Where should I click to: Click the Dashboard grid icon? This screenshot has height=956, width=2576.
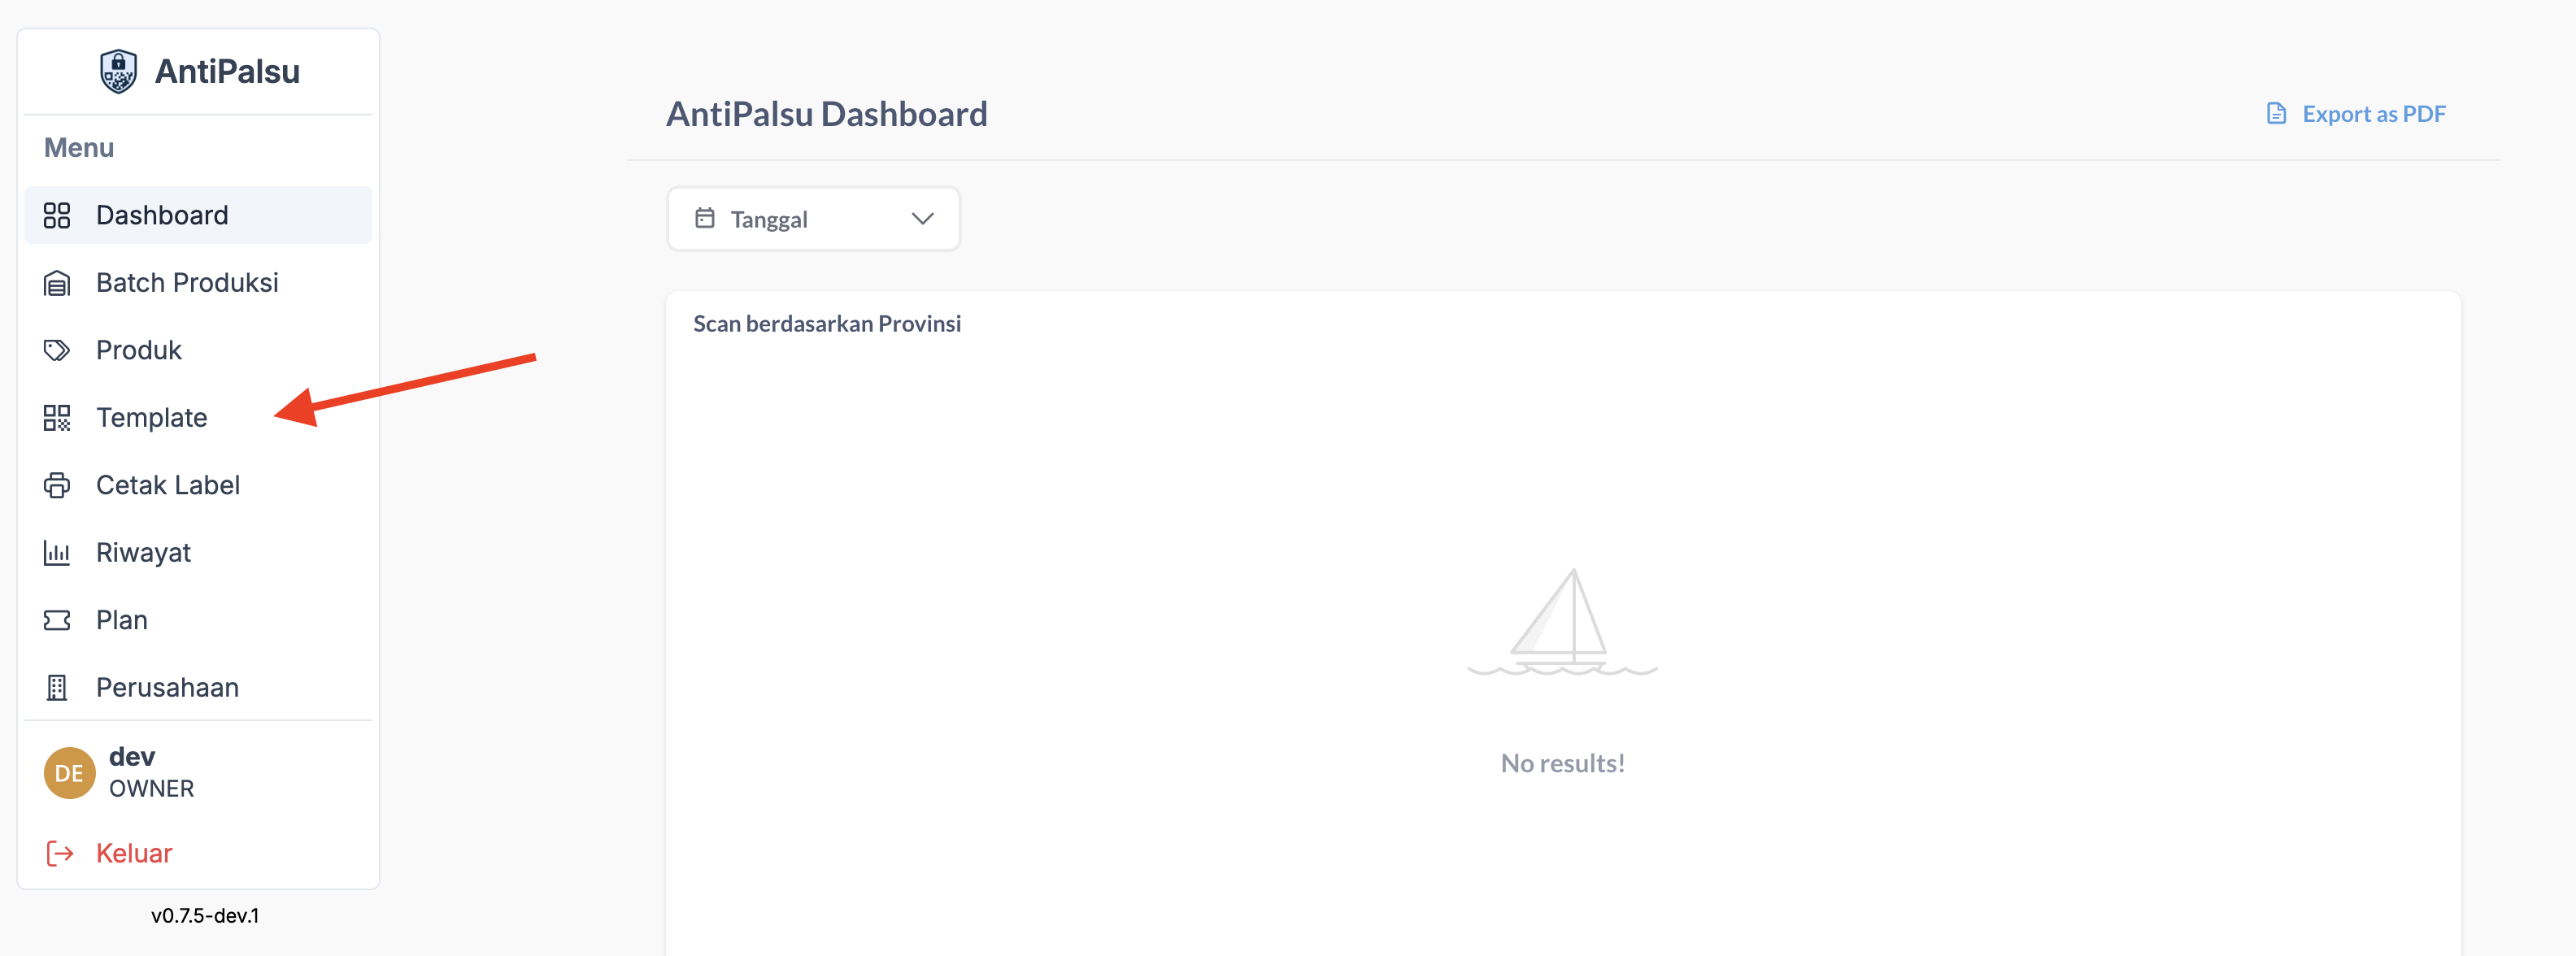coord(57,215)
